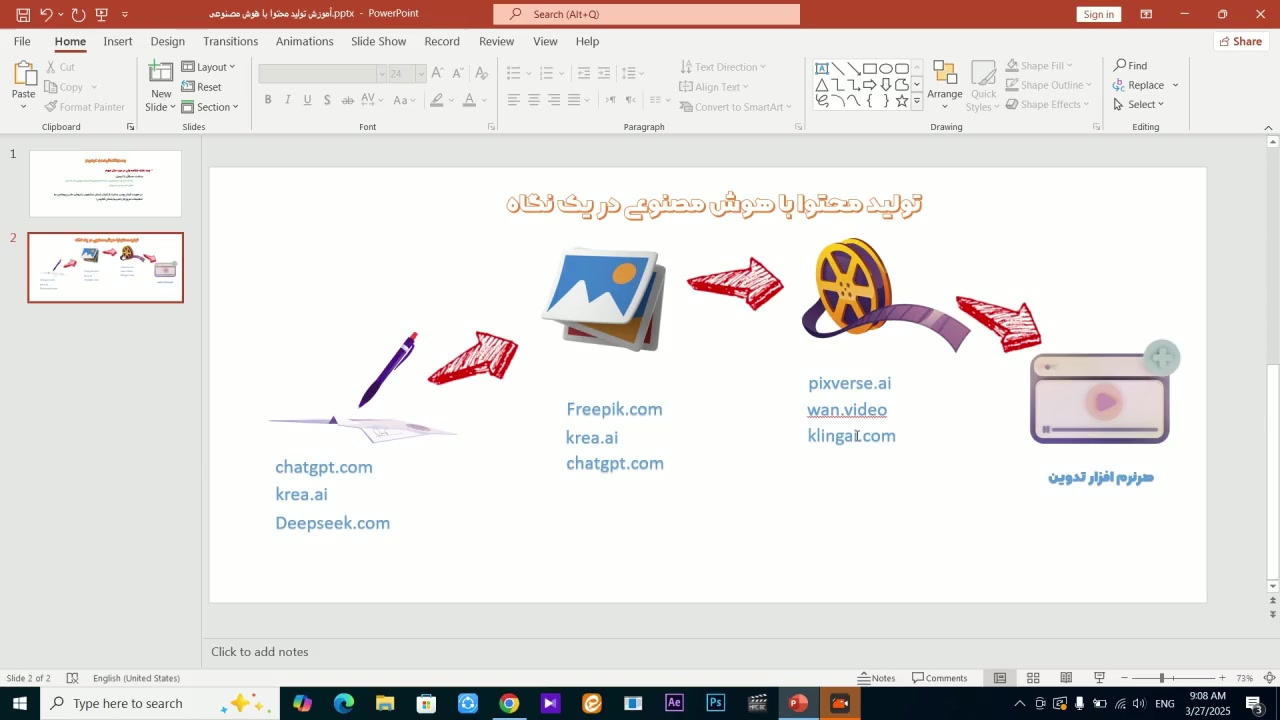
Task: Toggle Strikethrough formatting
Action: coord(348,100)
